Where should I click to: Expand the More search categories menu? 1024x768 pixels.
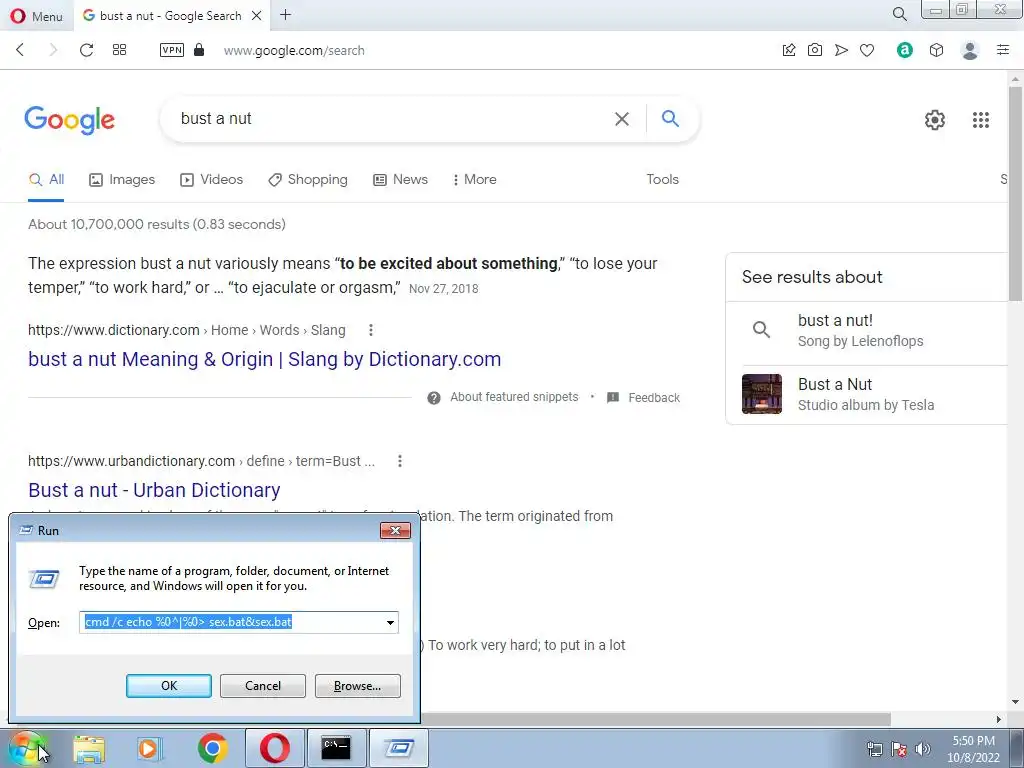tap(475, 180)
